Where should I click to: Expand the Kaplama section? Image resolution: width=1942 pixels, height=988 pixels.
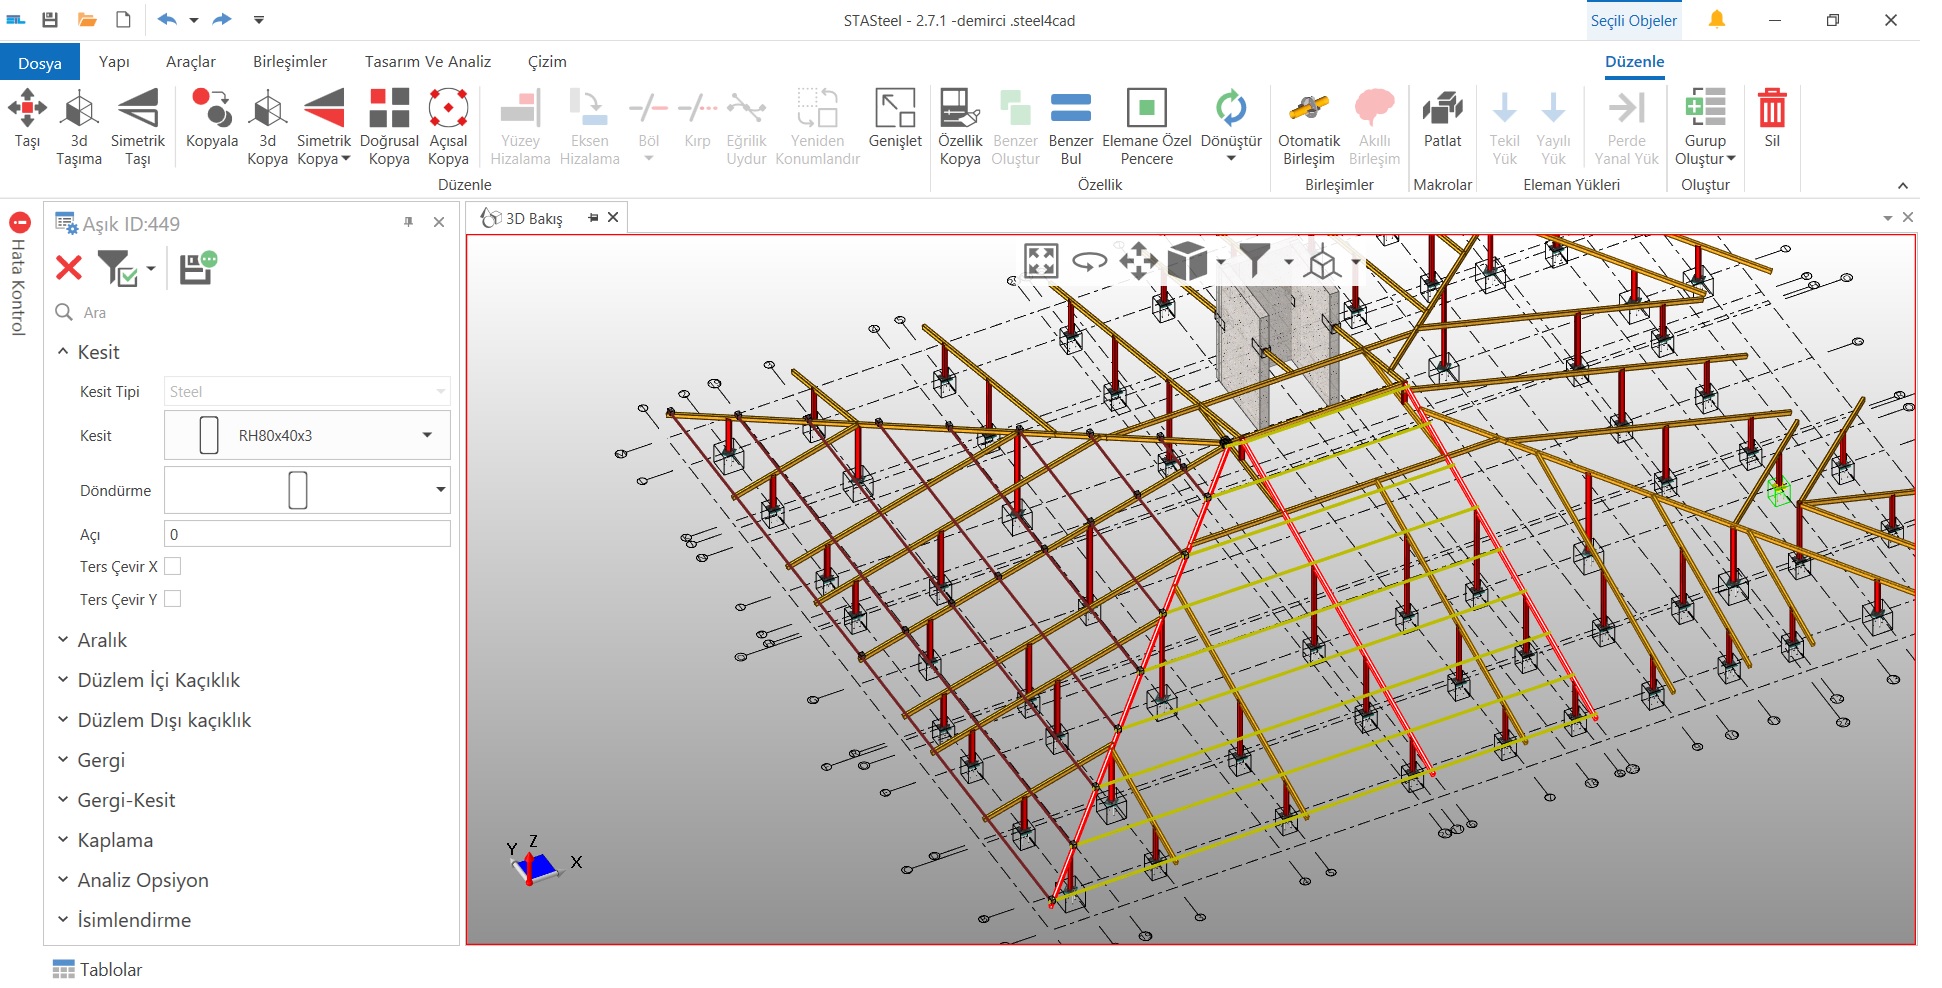coord(115,840)
